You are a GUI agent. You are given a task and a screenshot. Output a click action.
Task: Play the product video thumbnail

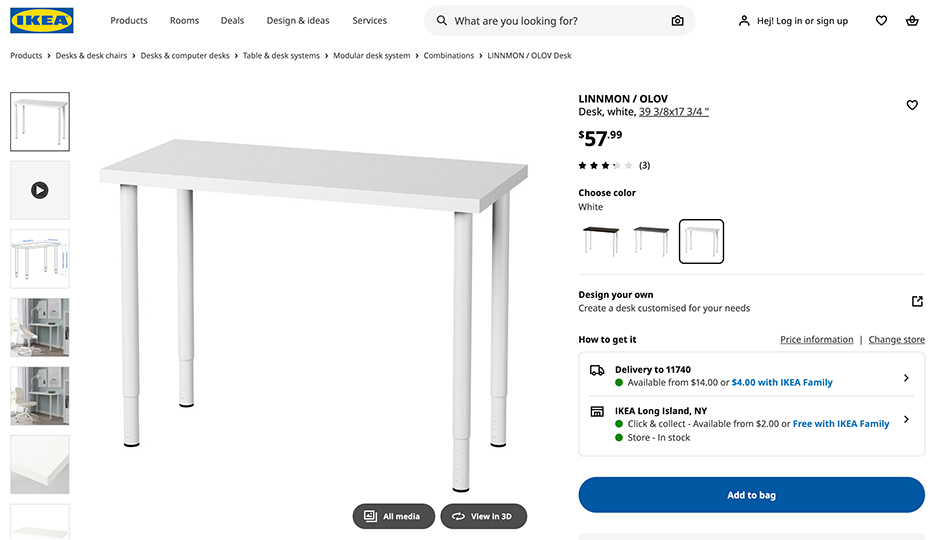click(40, 190)
